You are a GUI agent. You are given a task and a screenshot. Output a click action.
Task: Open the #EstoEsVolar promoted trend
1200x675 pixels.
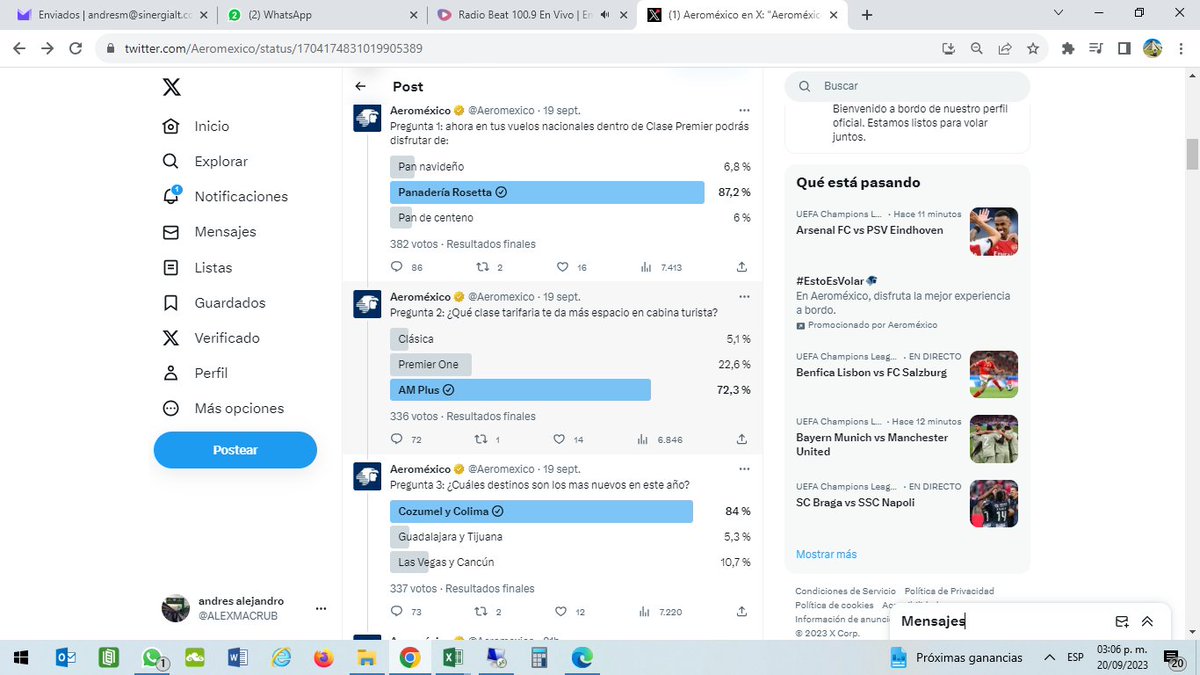pos(907,302)
